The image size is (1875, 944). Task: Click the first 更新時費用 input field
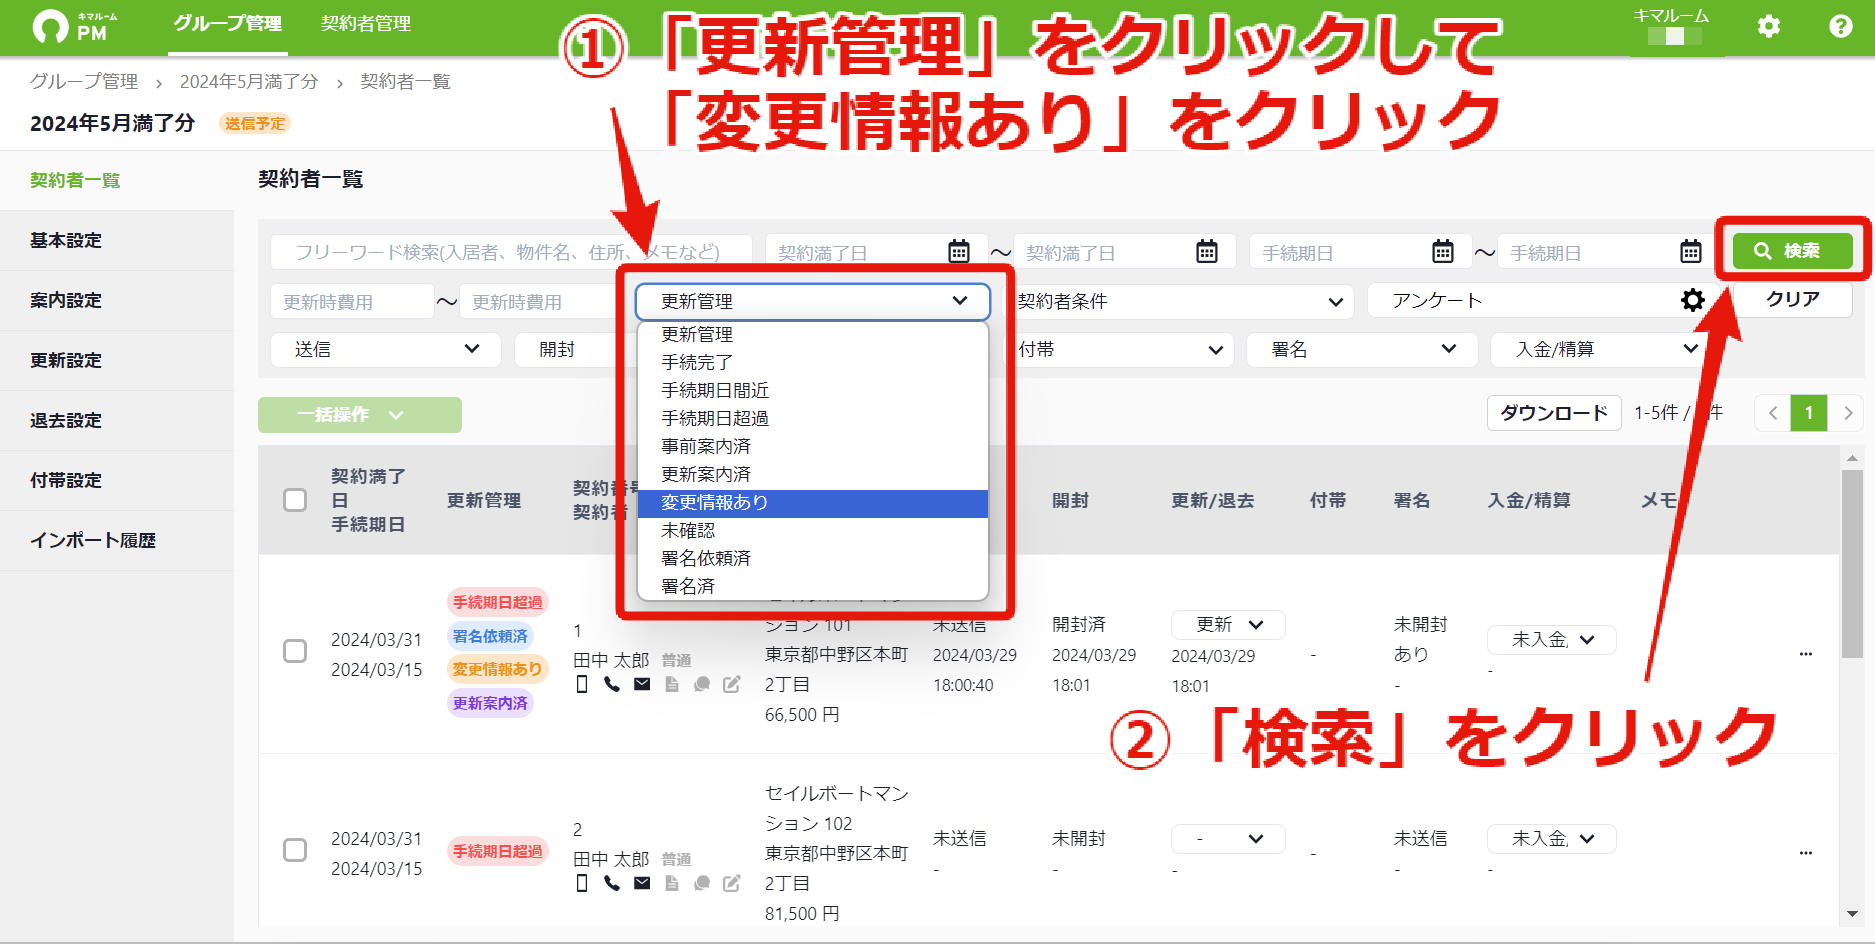(352, 301)
